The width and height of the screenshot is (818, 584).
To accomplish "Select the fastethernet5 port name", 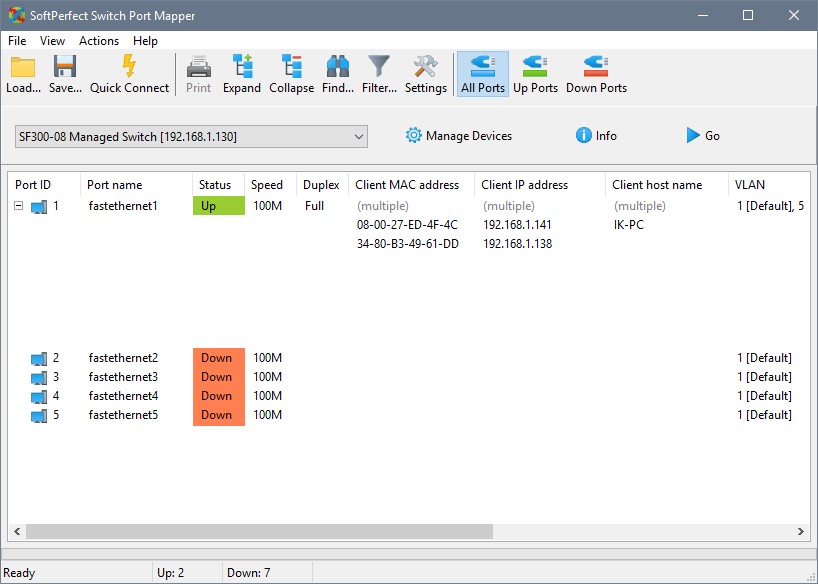I will click(x=123, y=415).
